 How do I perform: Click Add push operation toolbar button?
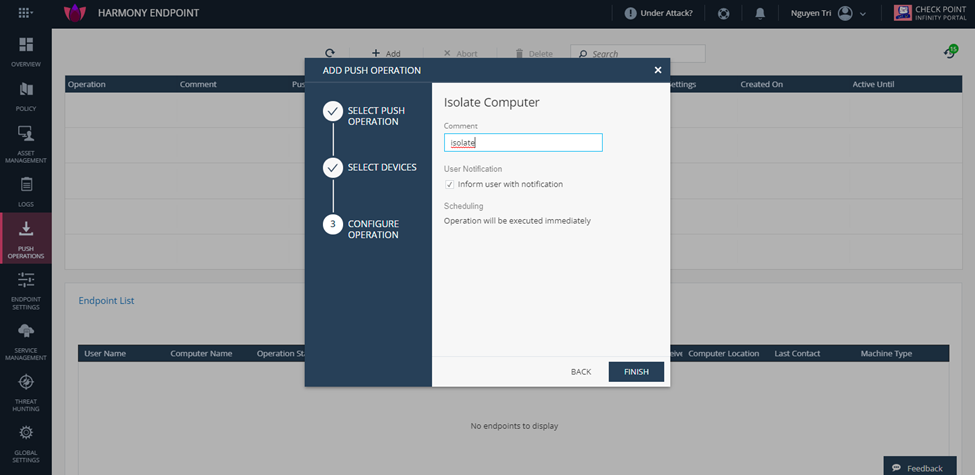click(x=386, y=53)
